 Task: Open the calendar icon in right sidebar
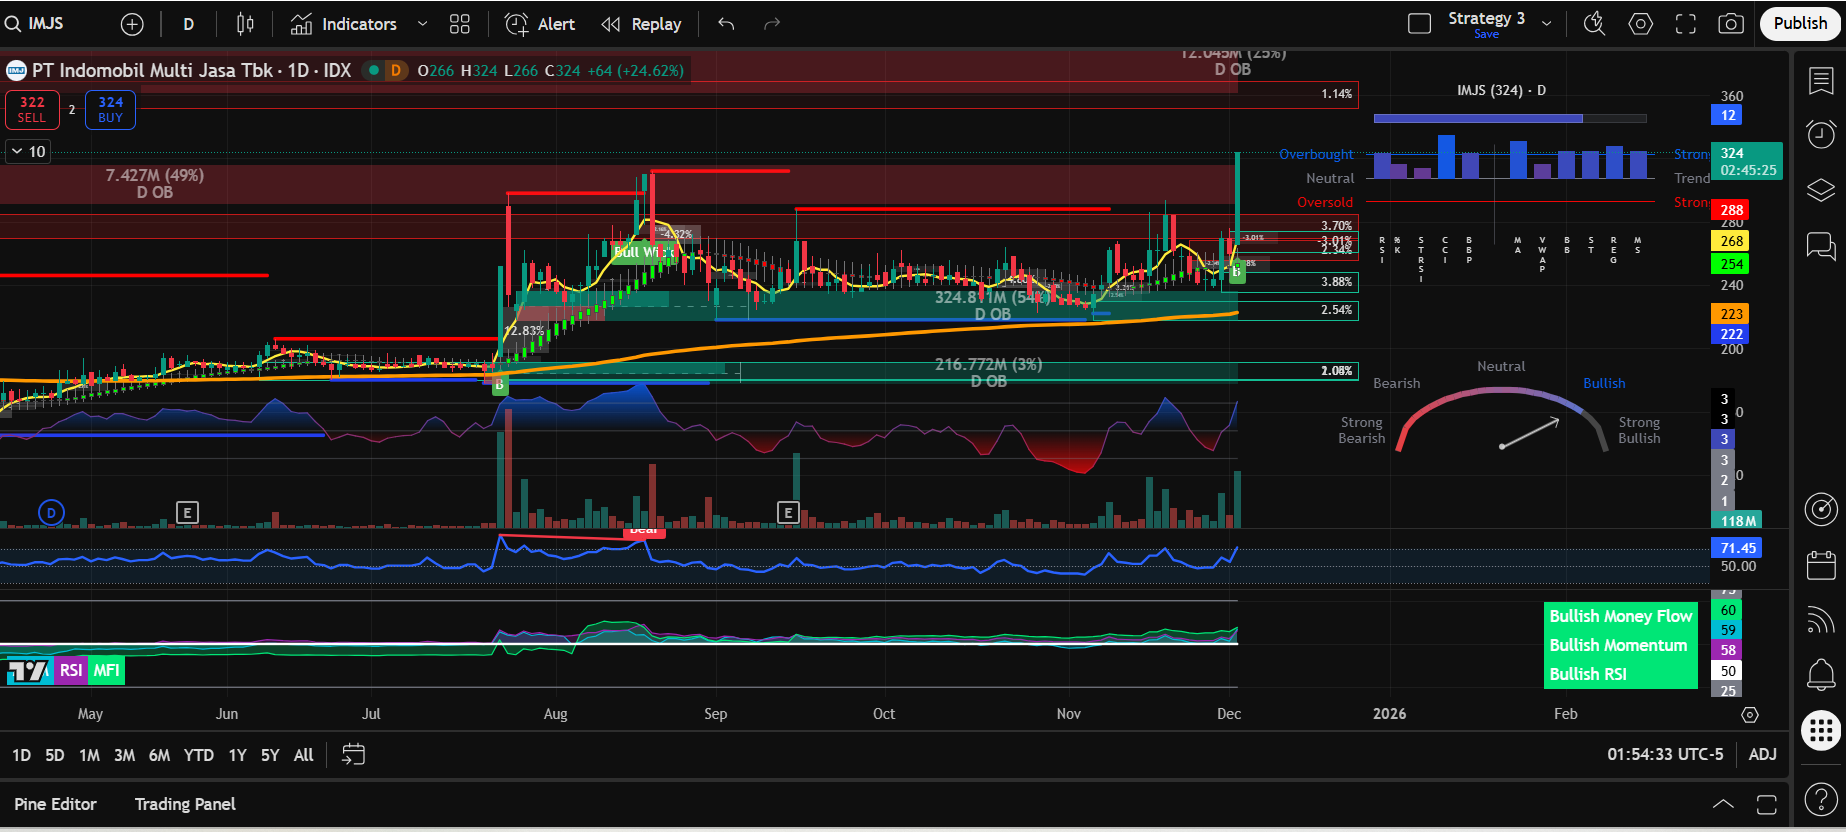1821,566
